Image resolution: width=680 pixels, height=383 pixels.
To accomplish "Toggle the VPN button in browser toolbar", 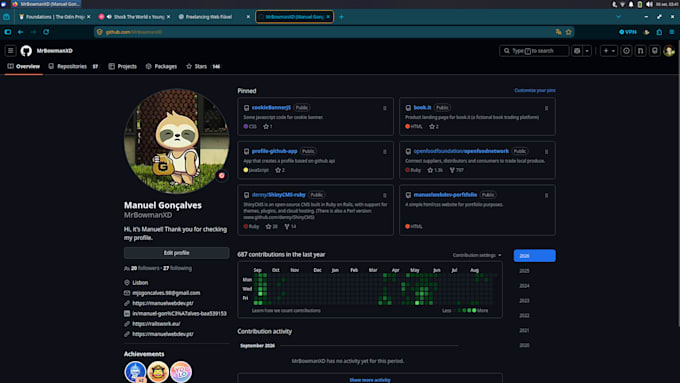I will click(628, 32).
